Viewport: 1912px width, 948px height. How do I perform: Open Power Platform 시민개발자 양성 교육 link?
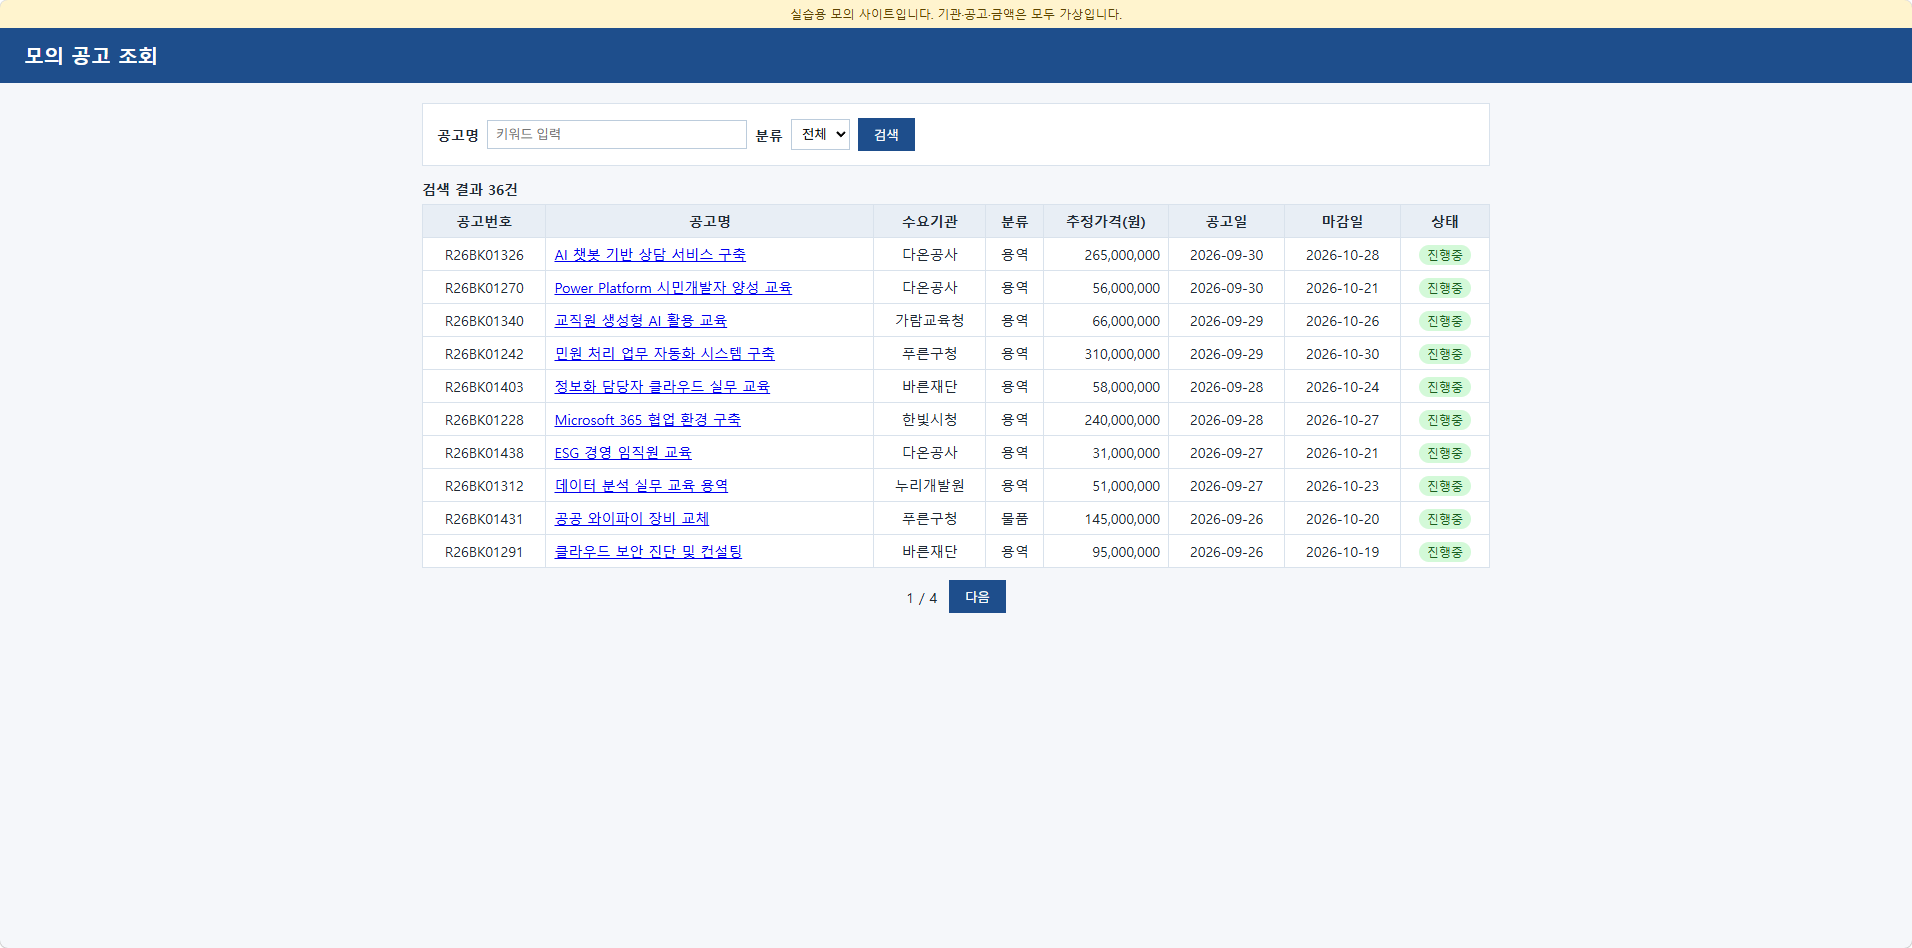click(673, 288)
